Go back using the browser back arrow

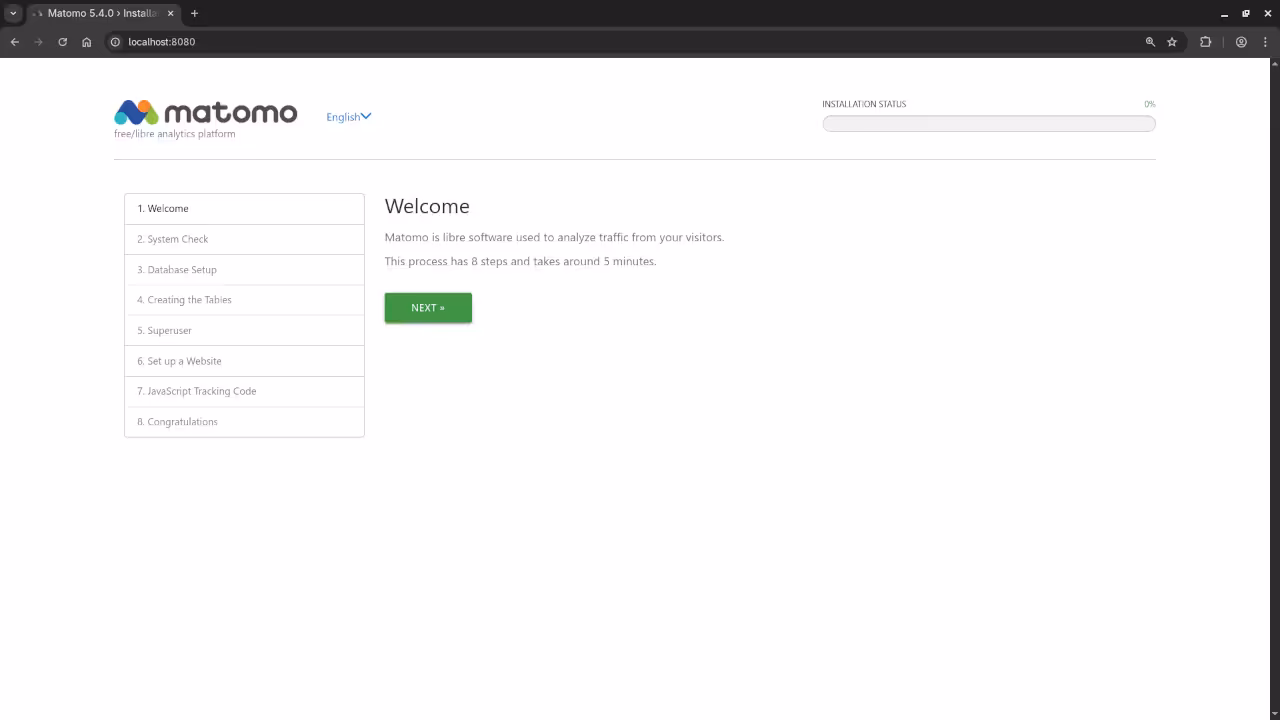pyautogui.click(x=15, y=42)
